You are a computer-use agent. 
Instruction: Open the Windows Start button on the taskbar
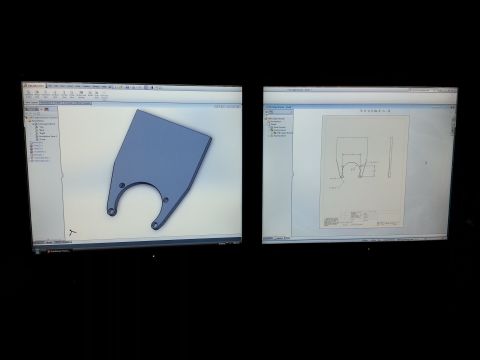click(x=38, y=252)
